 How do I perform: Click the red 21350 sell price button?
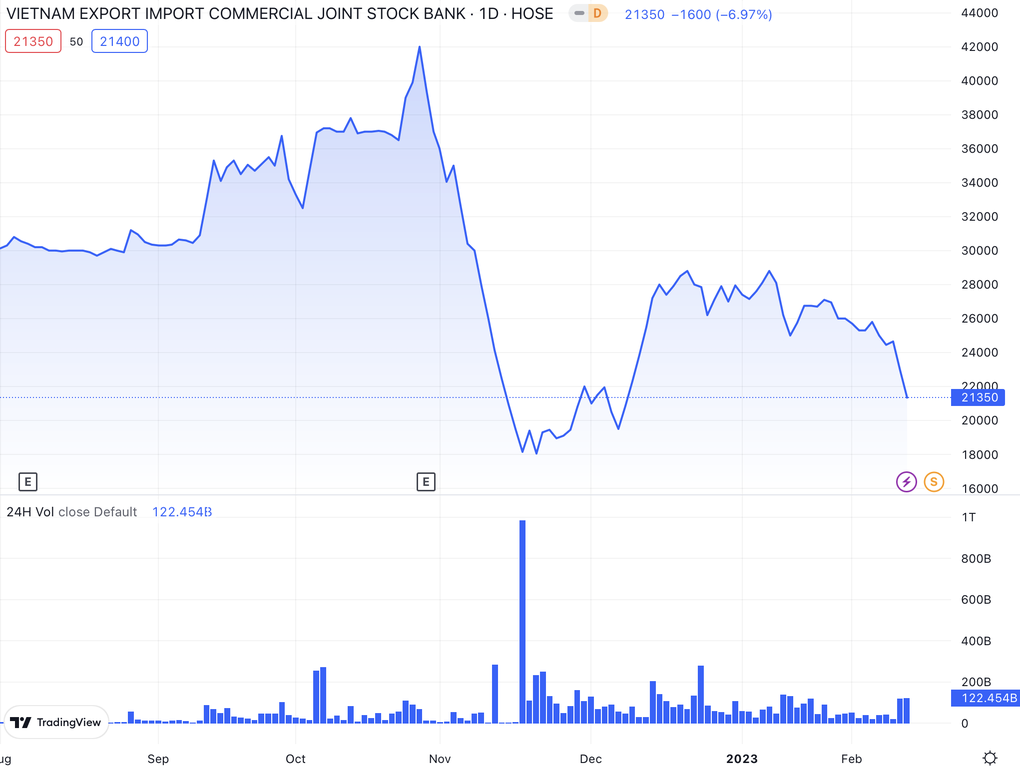coord(33,41)
